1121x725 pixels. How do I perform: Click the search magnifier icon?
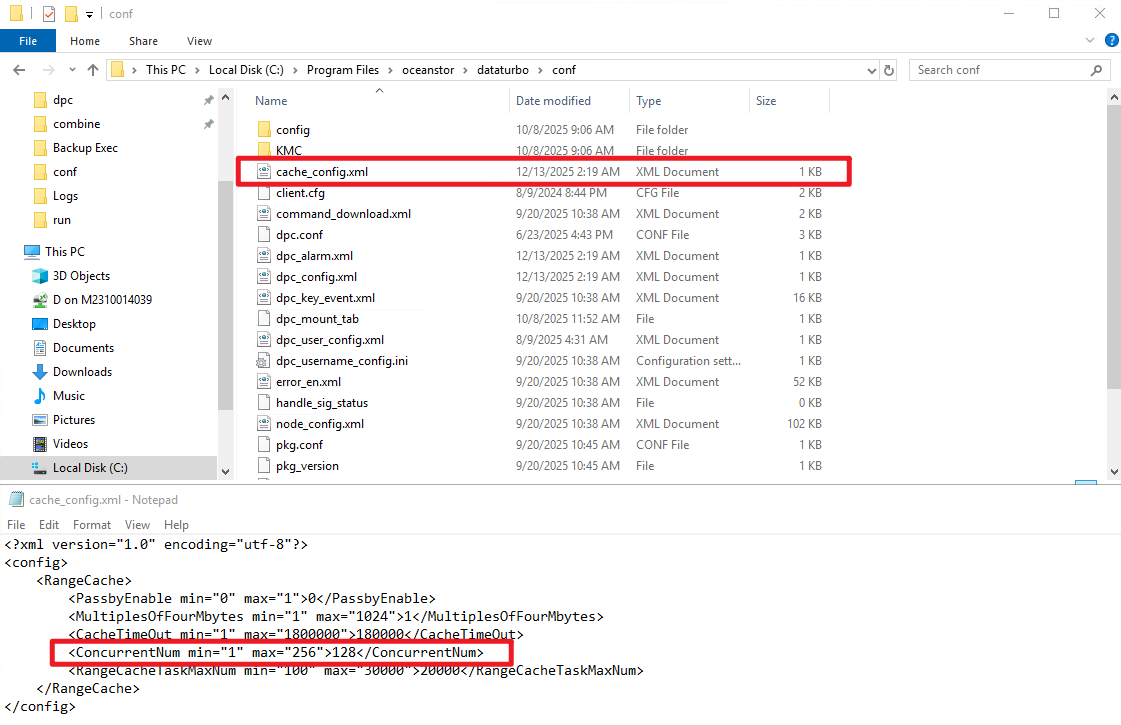[x=1097, y=70]
